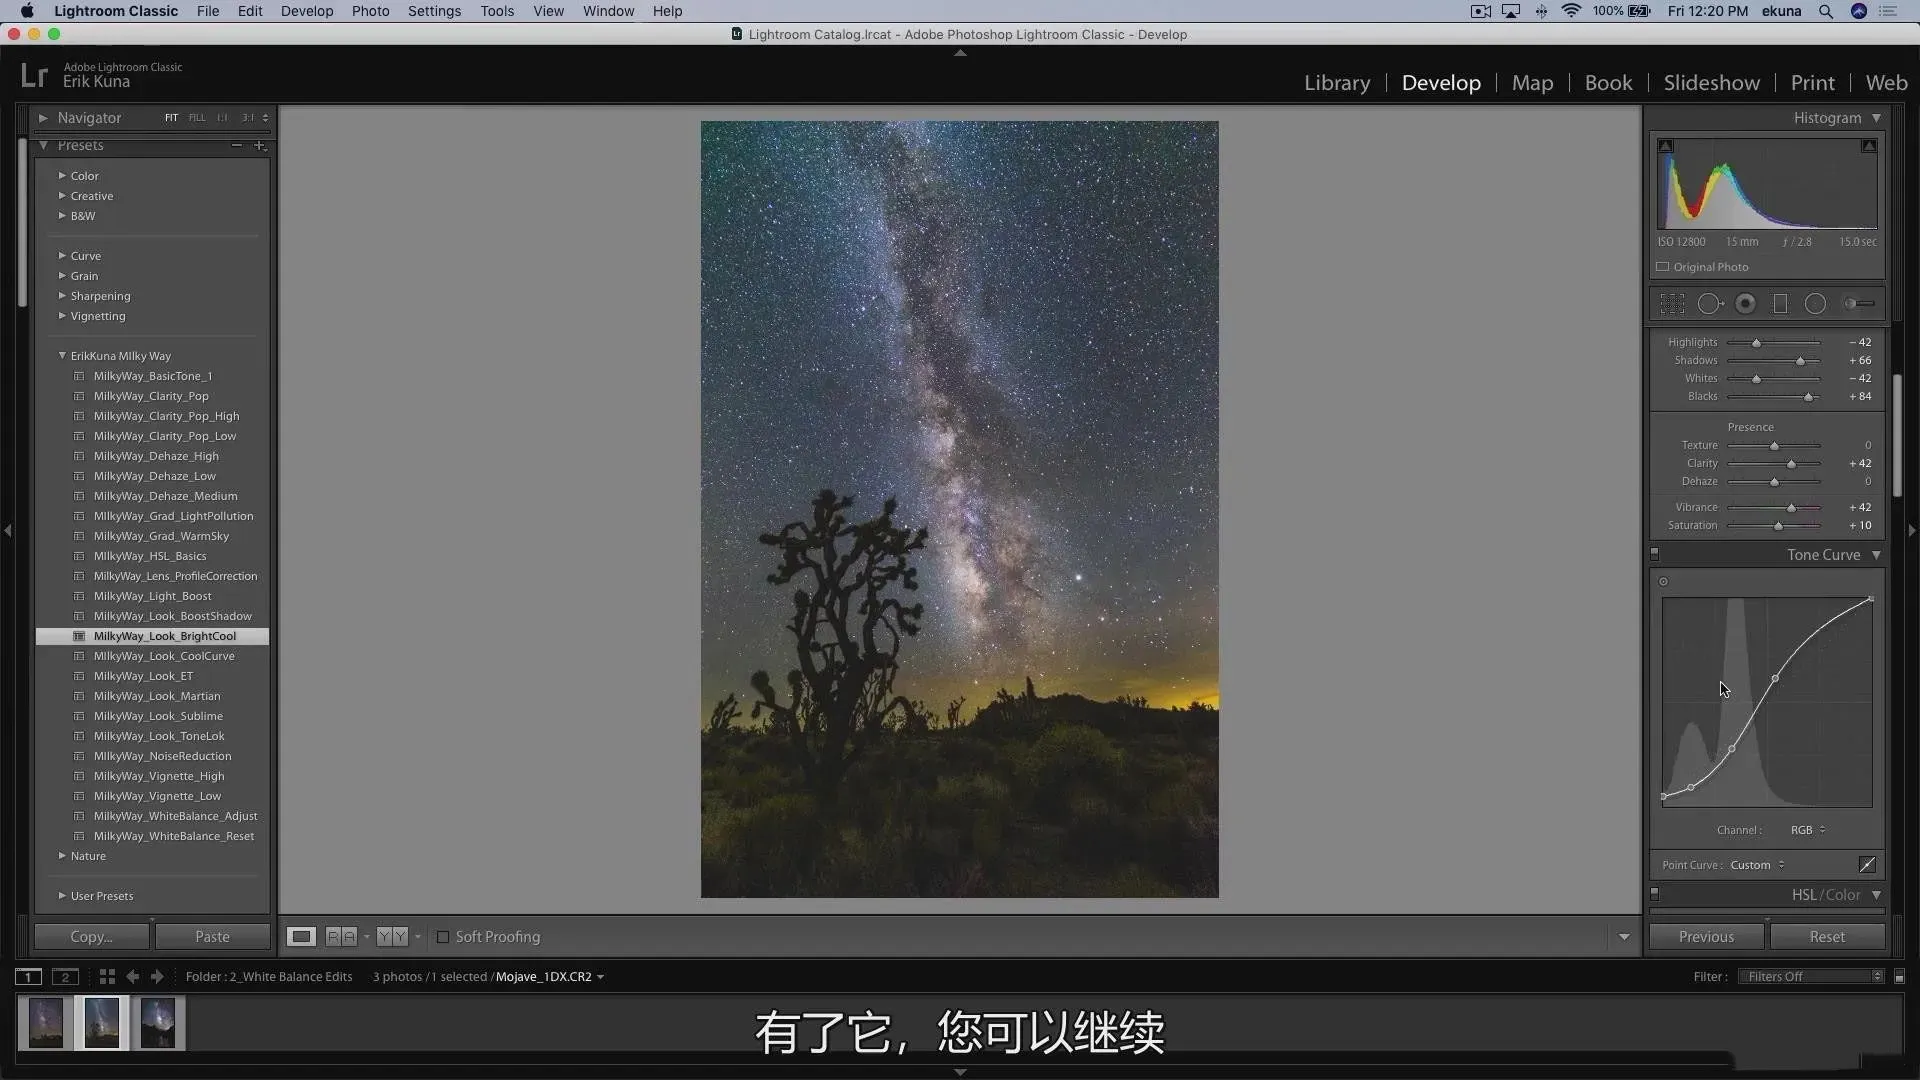Select the Graduated Filter tool
Viewport: 1920px width, 1080px height.
pos(1780,304)
